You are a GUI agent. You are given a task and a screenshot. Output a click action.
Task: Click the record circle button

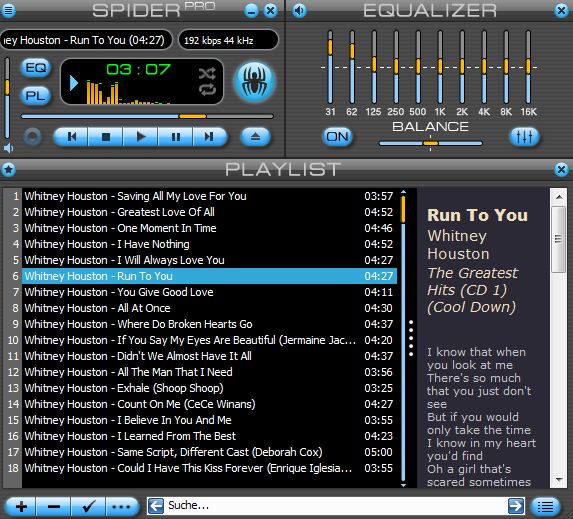point(33,137)
